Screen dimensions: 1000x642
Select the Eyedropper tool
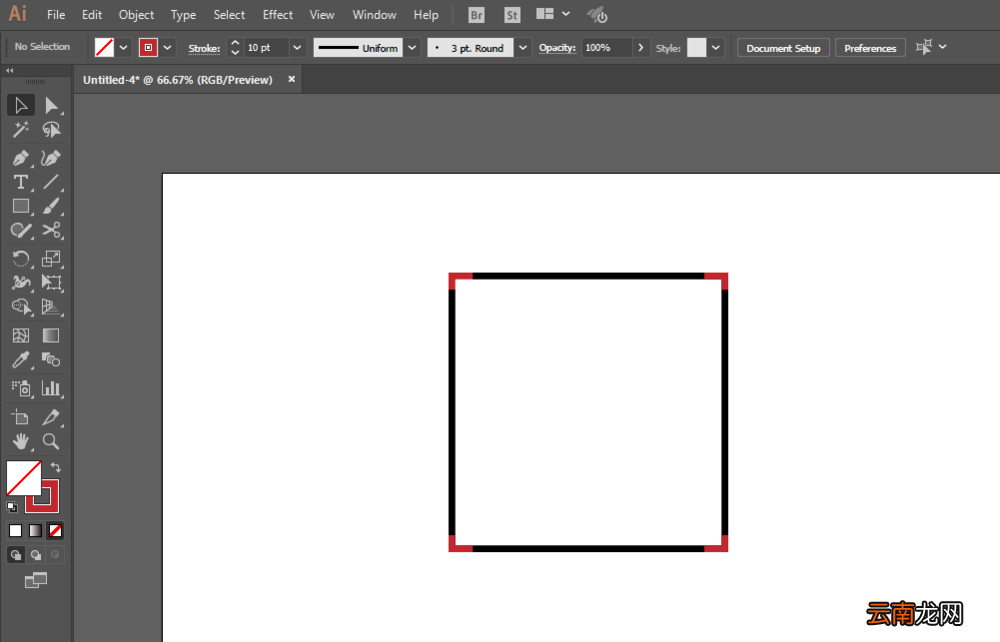click(21, 360)
